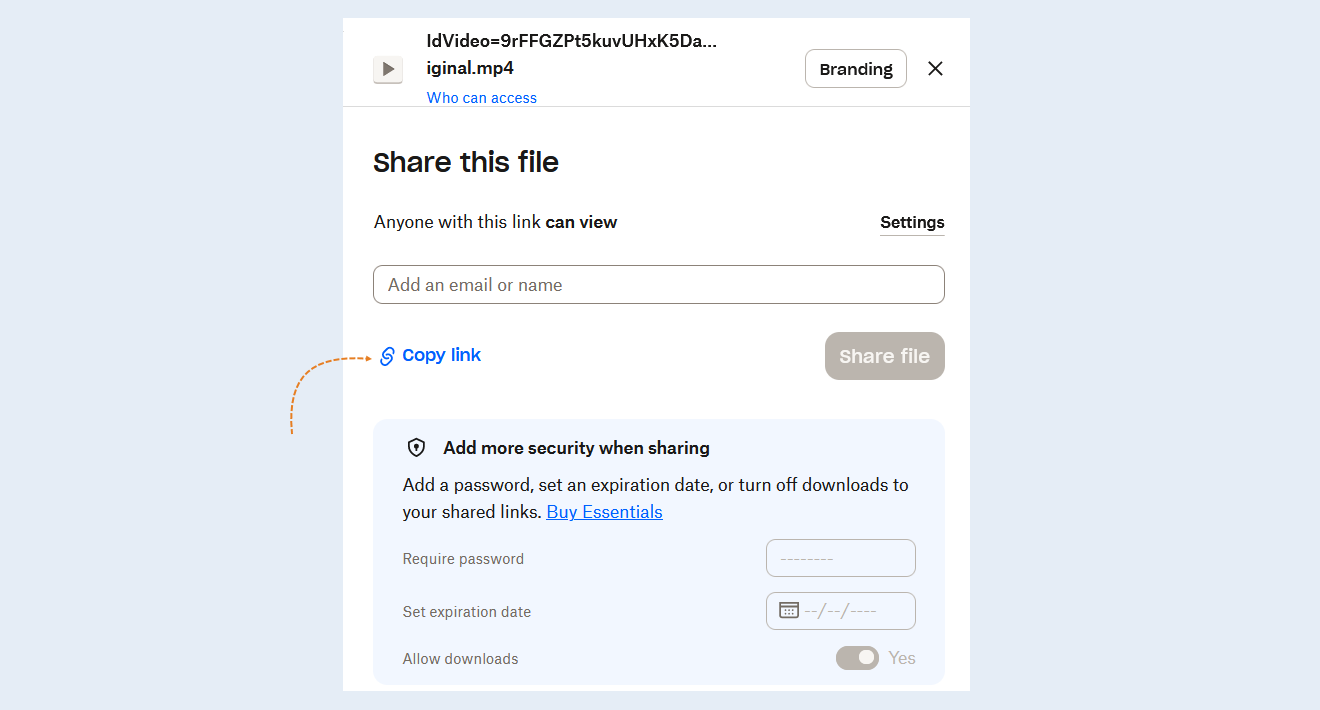
Task: Focus the Add an email or name field
Action: pos(659,285)
